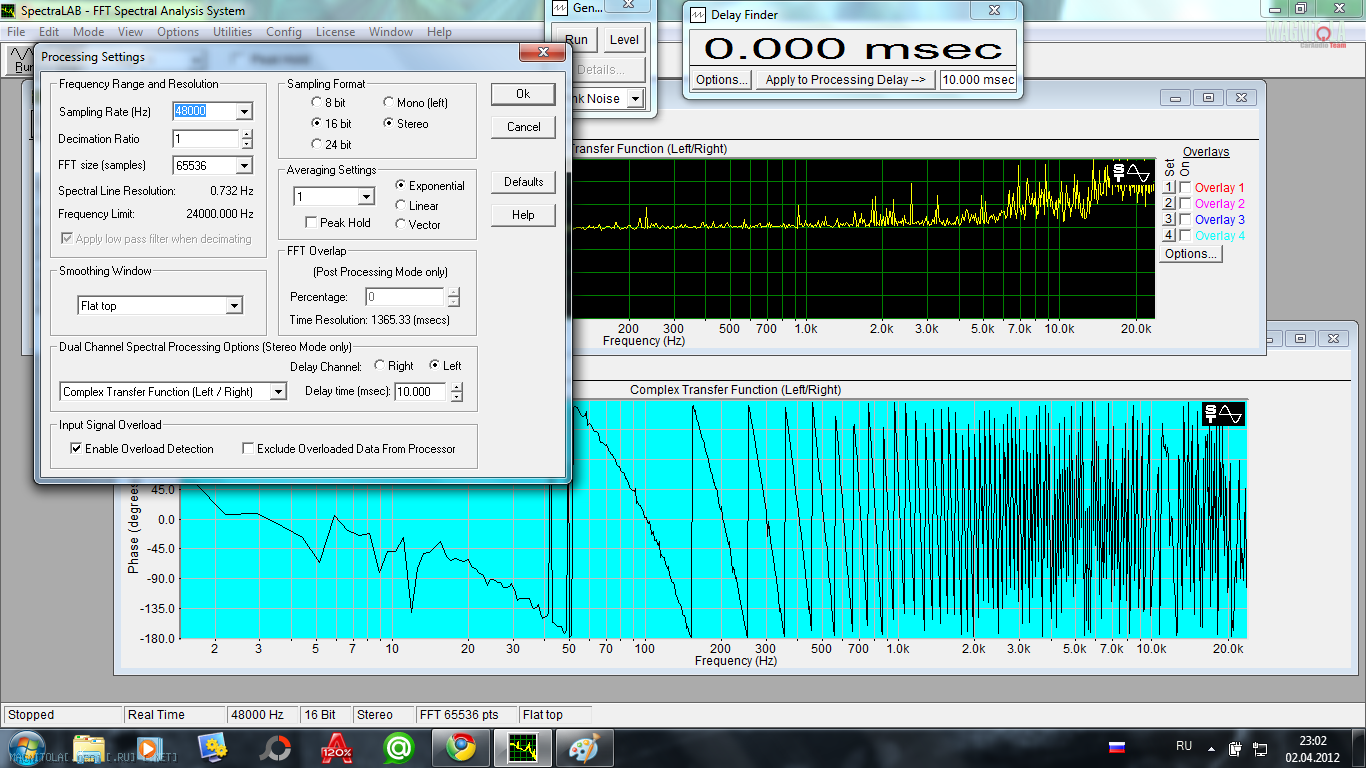Image resolution: width=1366 pixels, height=768 pixels.
Task: Open the Mode menu
Action: pyautogui.click(x=88, y=32)
